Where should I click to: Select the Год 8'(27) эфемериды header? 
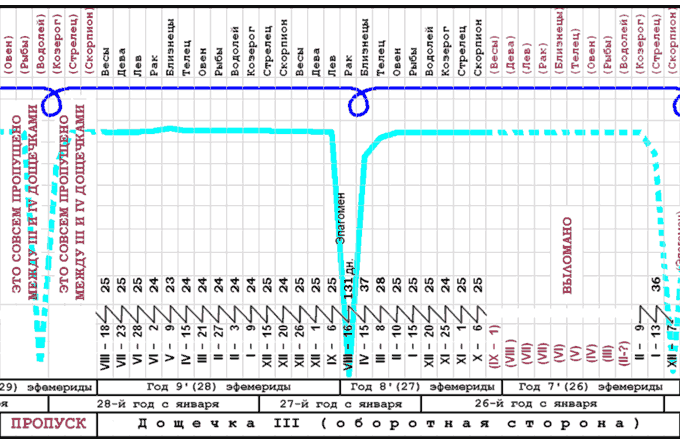419,385
